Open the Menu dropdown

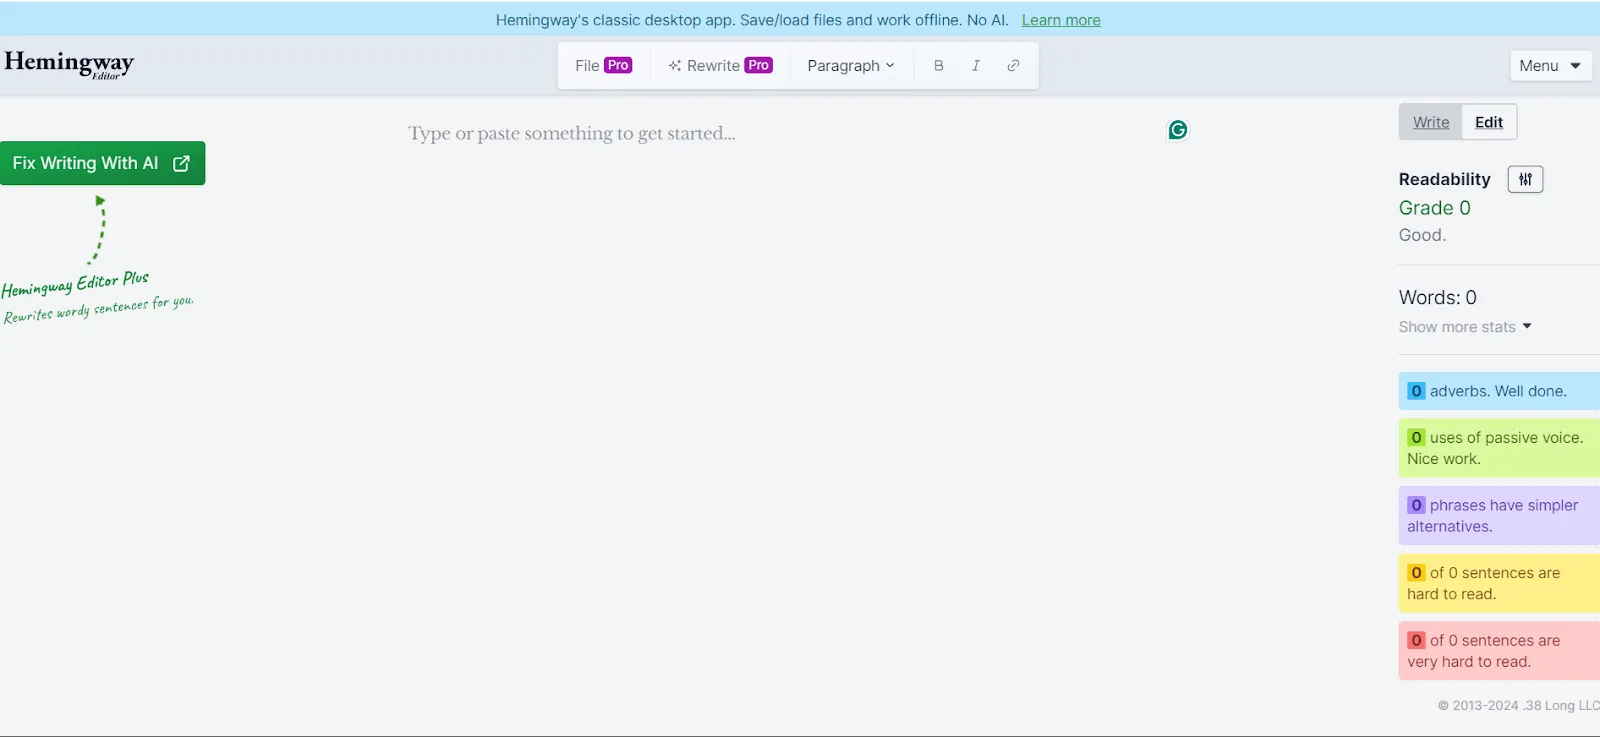[1550, 65]
